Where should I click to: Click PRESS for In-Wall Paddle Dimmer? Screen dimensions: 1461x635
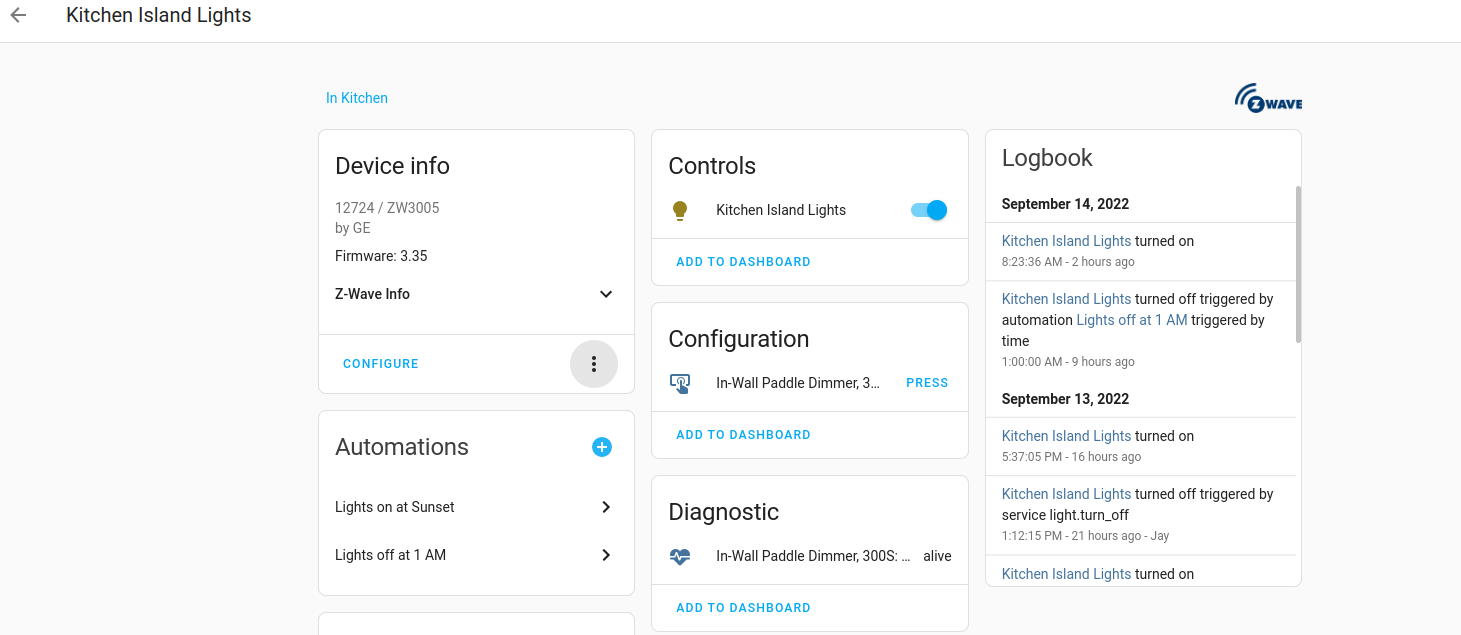[x=927, y=383]
